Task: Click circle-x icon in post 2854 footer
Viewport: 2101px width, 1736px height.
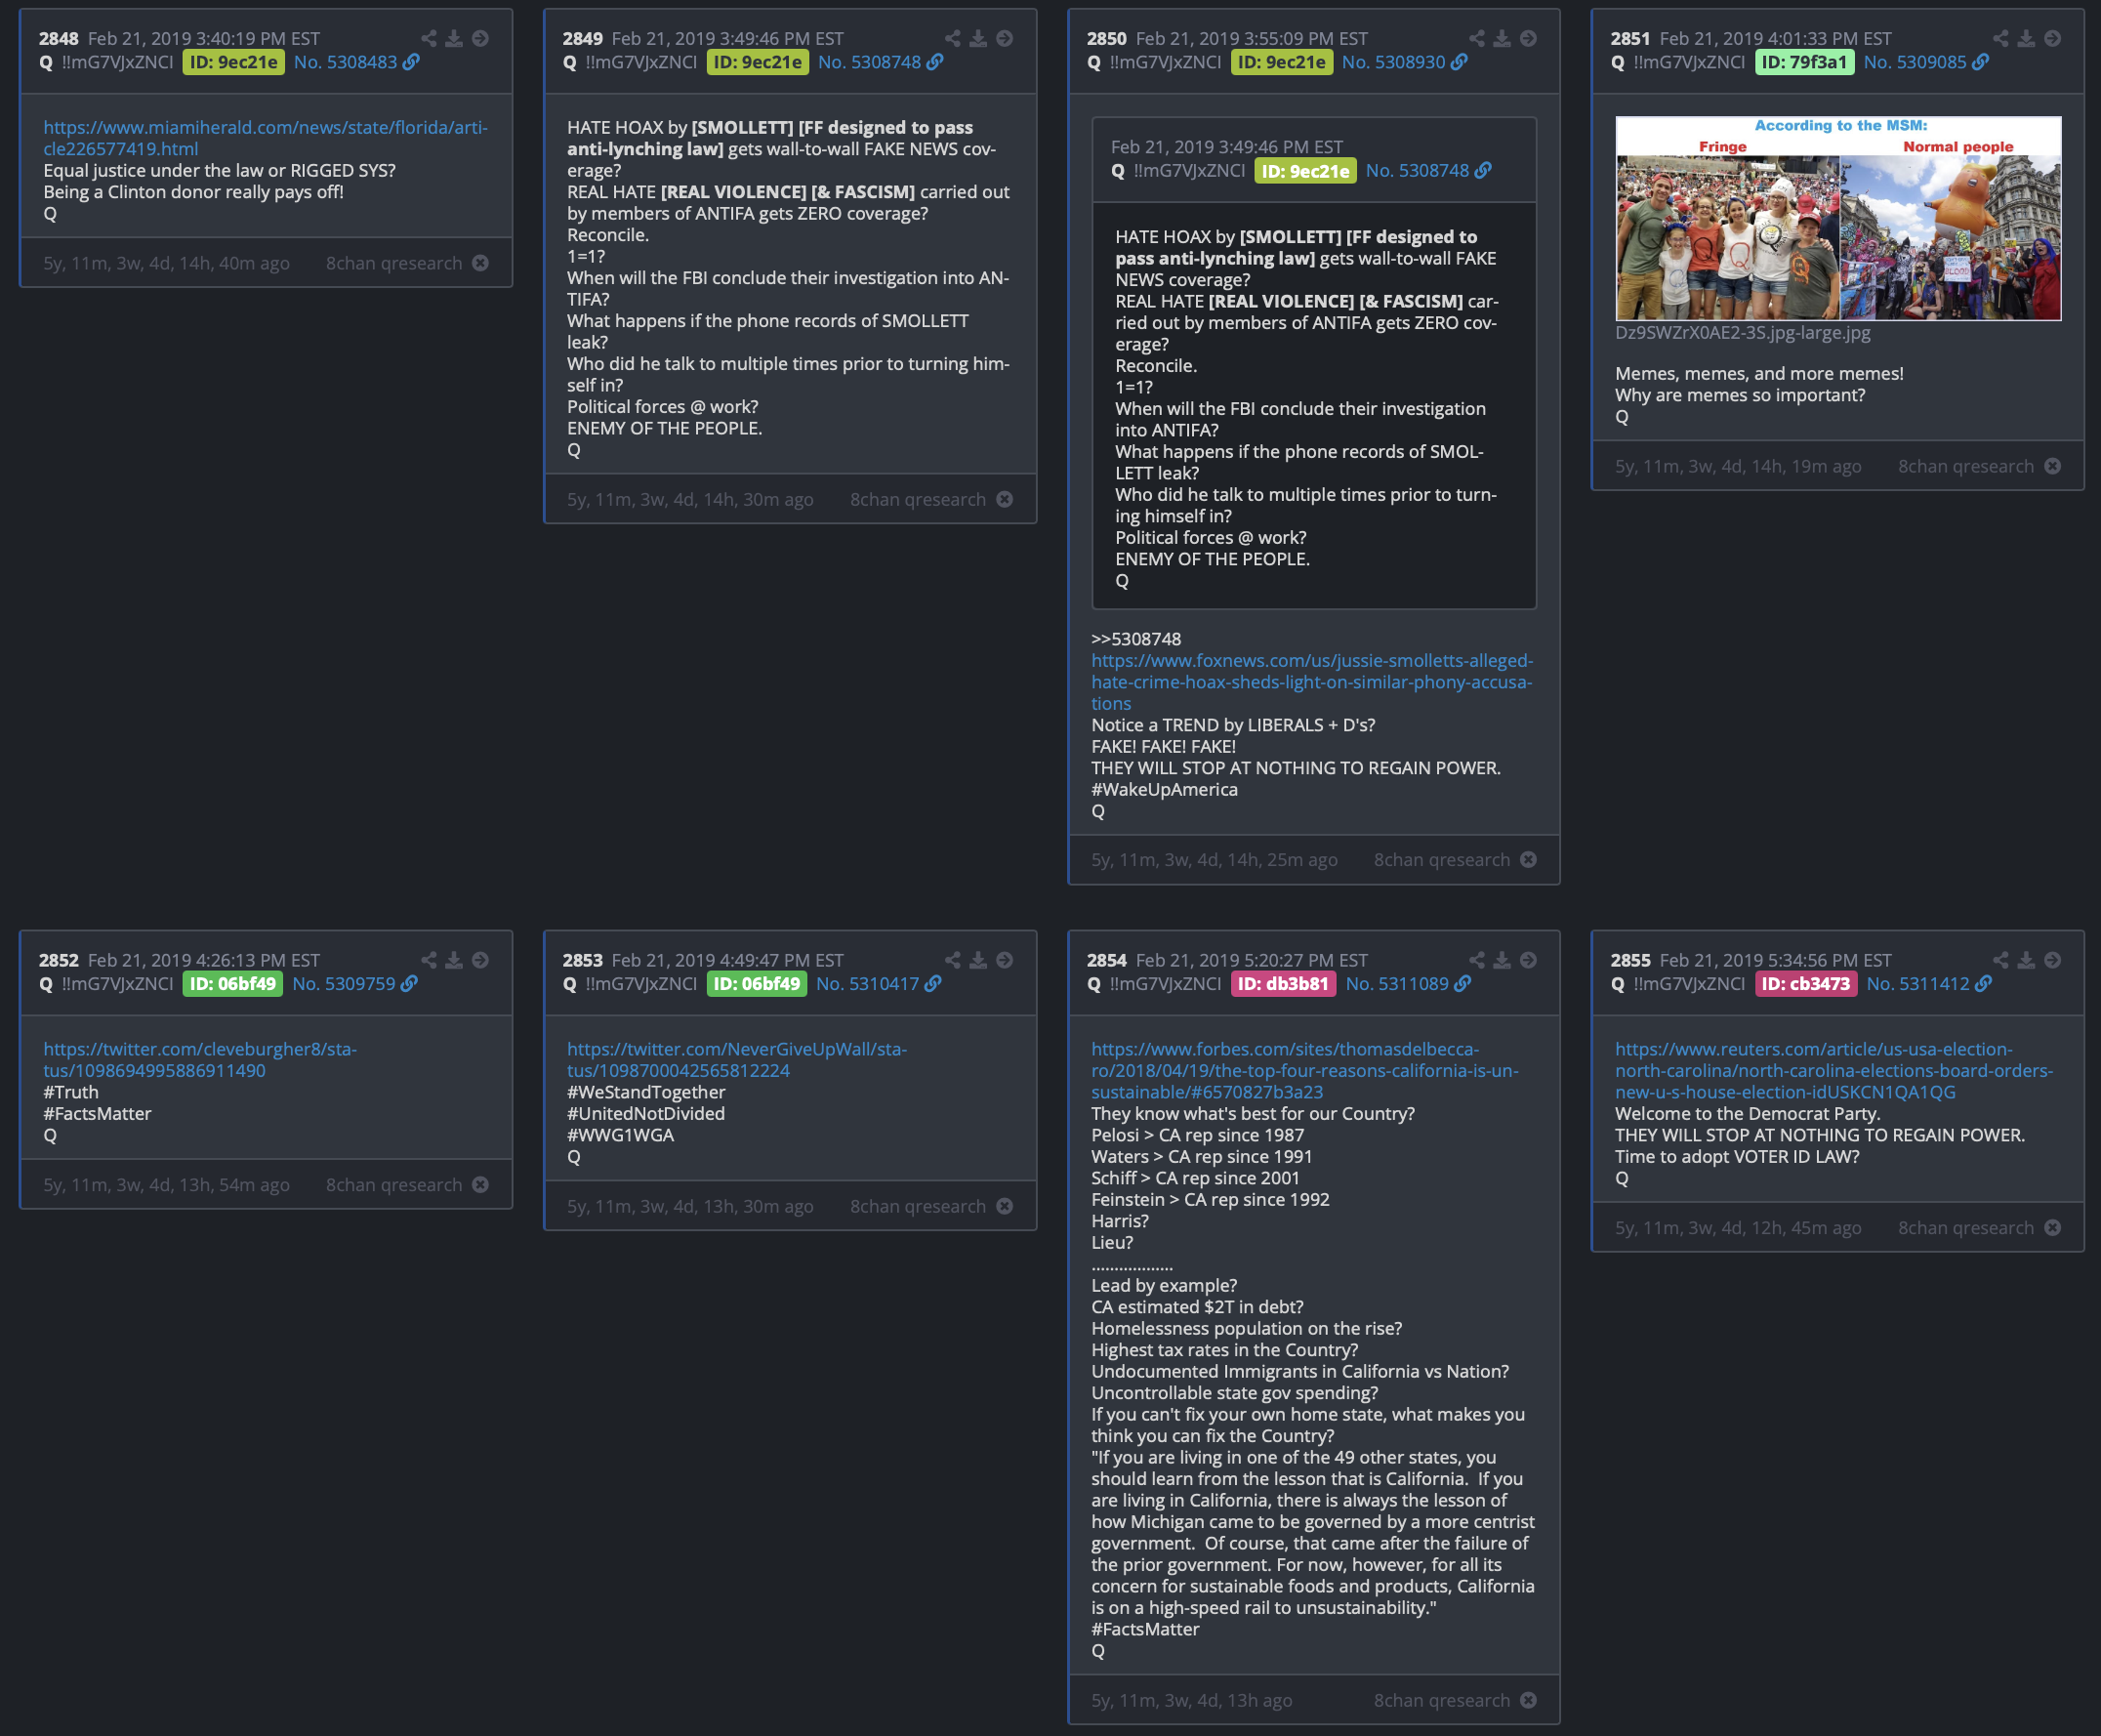Action: [1529, 1700]
